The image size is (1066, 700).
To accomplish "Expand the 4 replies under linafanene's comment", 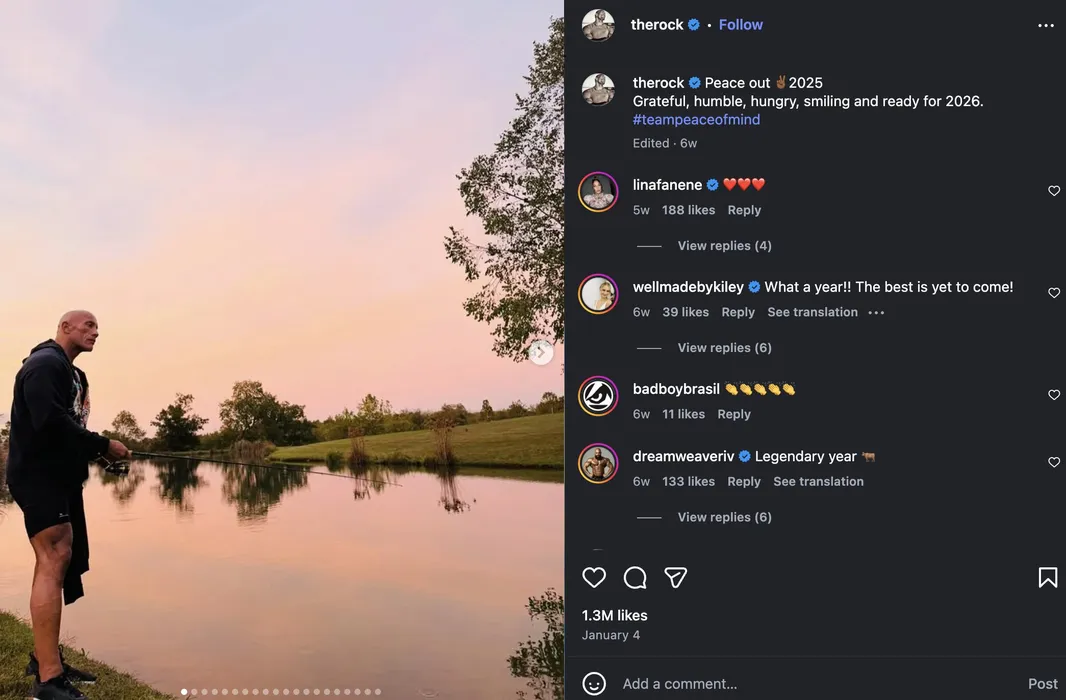I will click(x=724, y=246).
